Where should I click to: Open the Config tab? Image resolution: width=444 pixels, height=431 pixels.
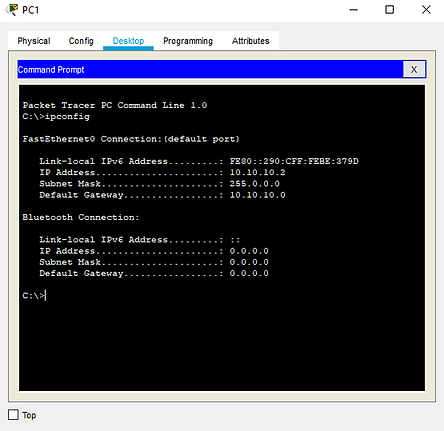coord(81,41)
